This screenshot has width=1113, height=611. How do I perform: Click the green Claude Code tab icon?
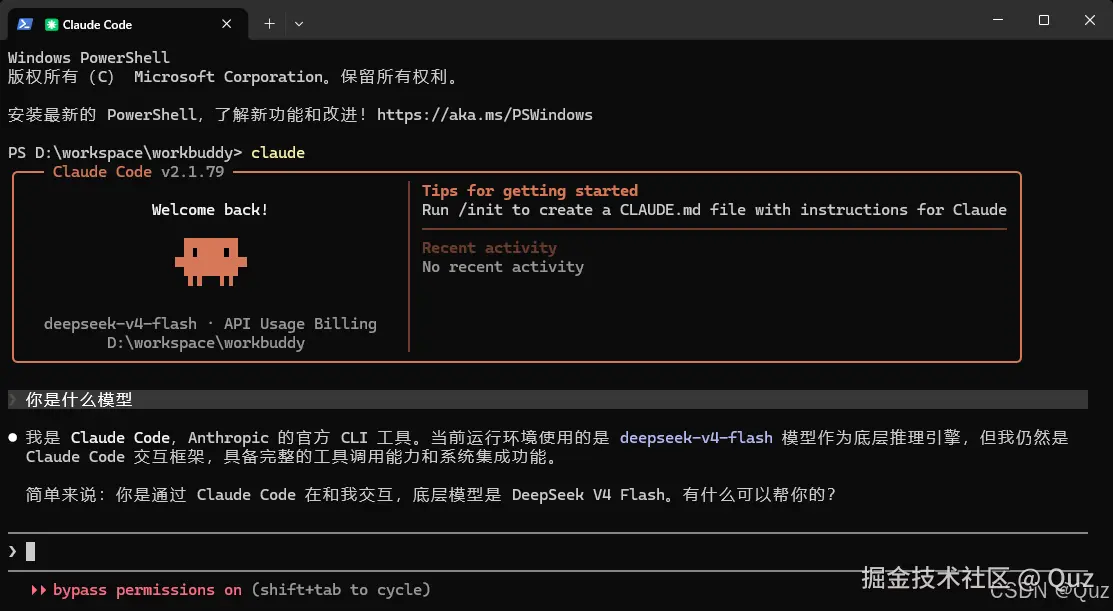51,24
